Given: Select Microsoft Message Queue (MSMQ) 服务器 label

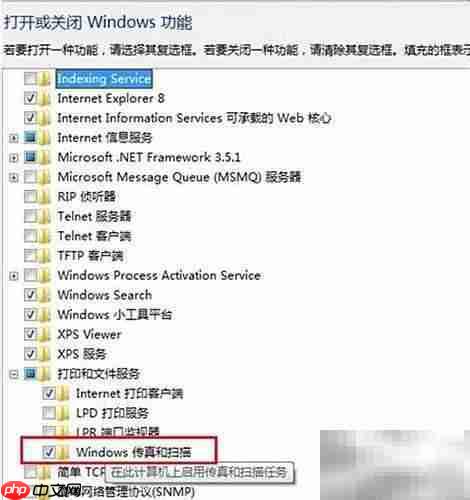Looking at the screenshot, I should (x=179, y=177).
